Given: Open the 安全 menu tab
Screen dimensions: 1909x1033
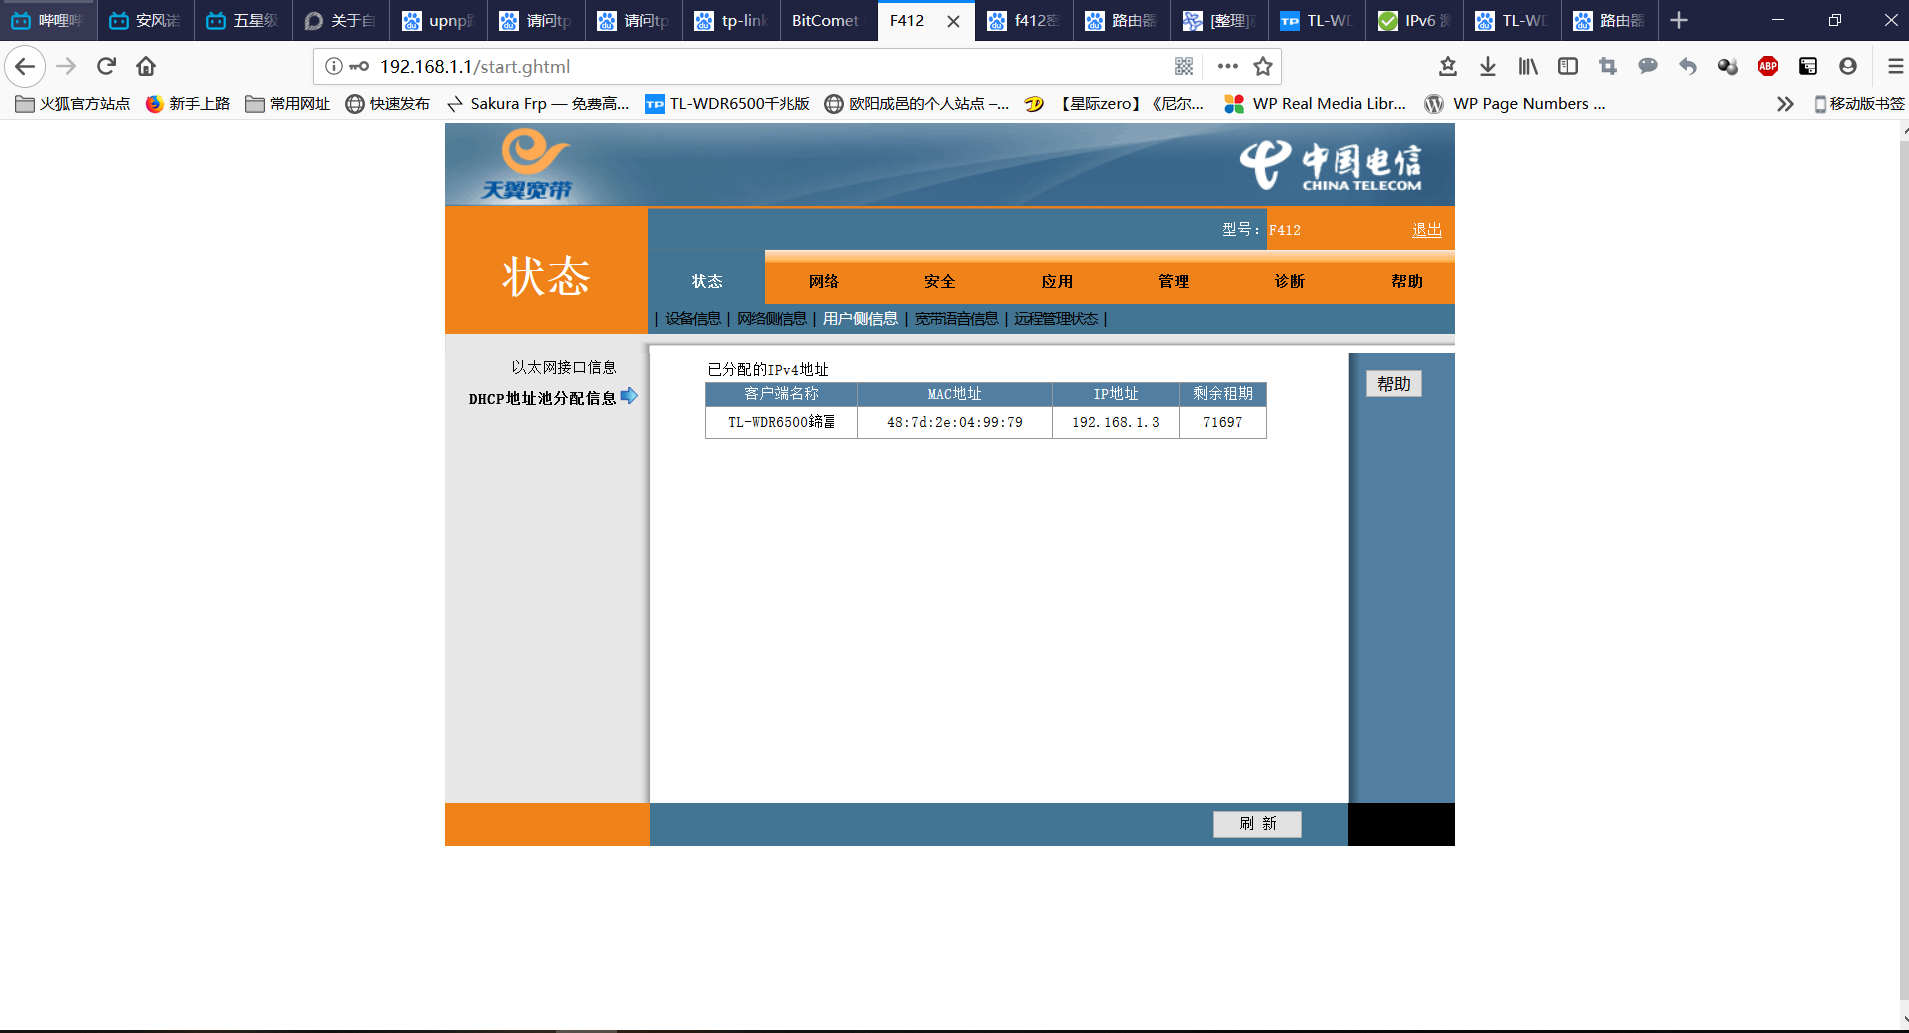Looking at the screenshot, I should [939, 281].
